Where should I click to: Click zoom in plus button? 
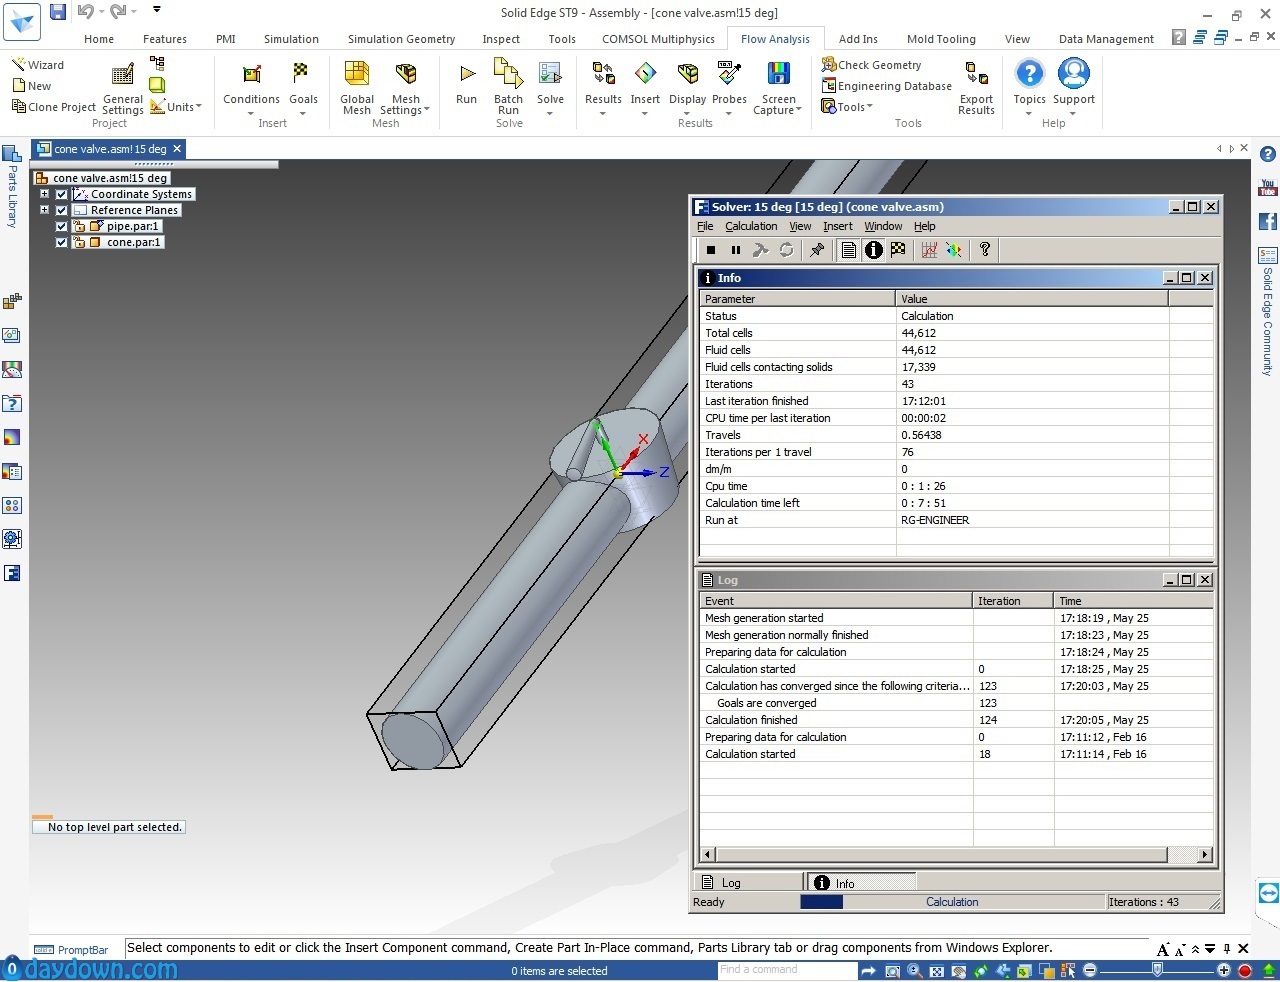(x=1223, y=971)
